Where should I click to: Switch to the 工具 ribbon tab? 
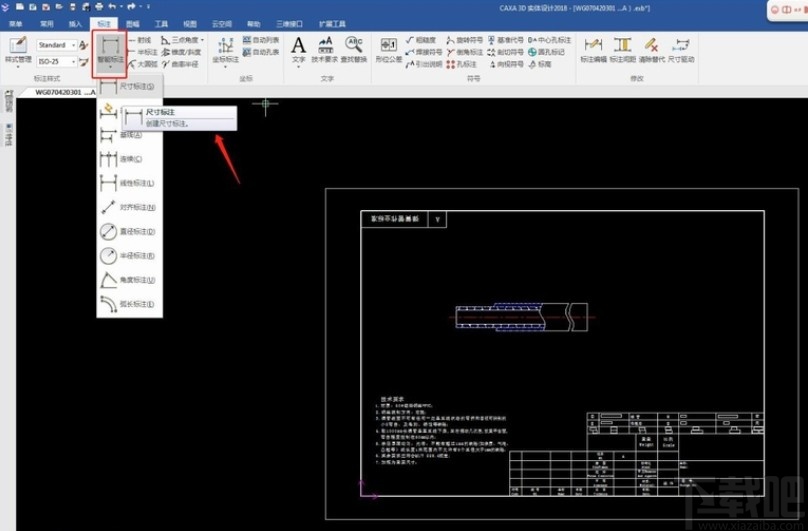pyautogui.click(x=161, y=24)
